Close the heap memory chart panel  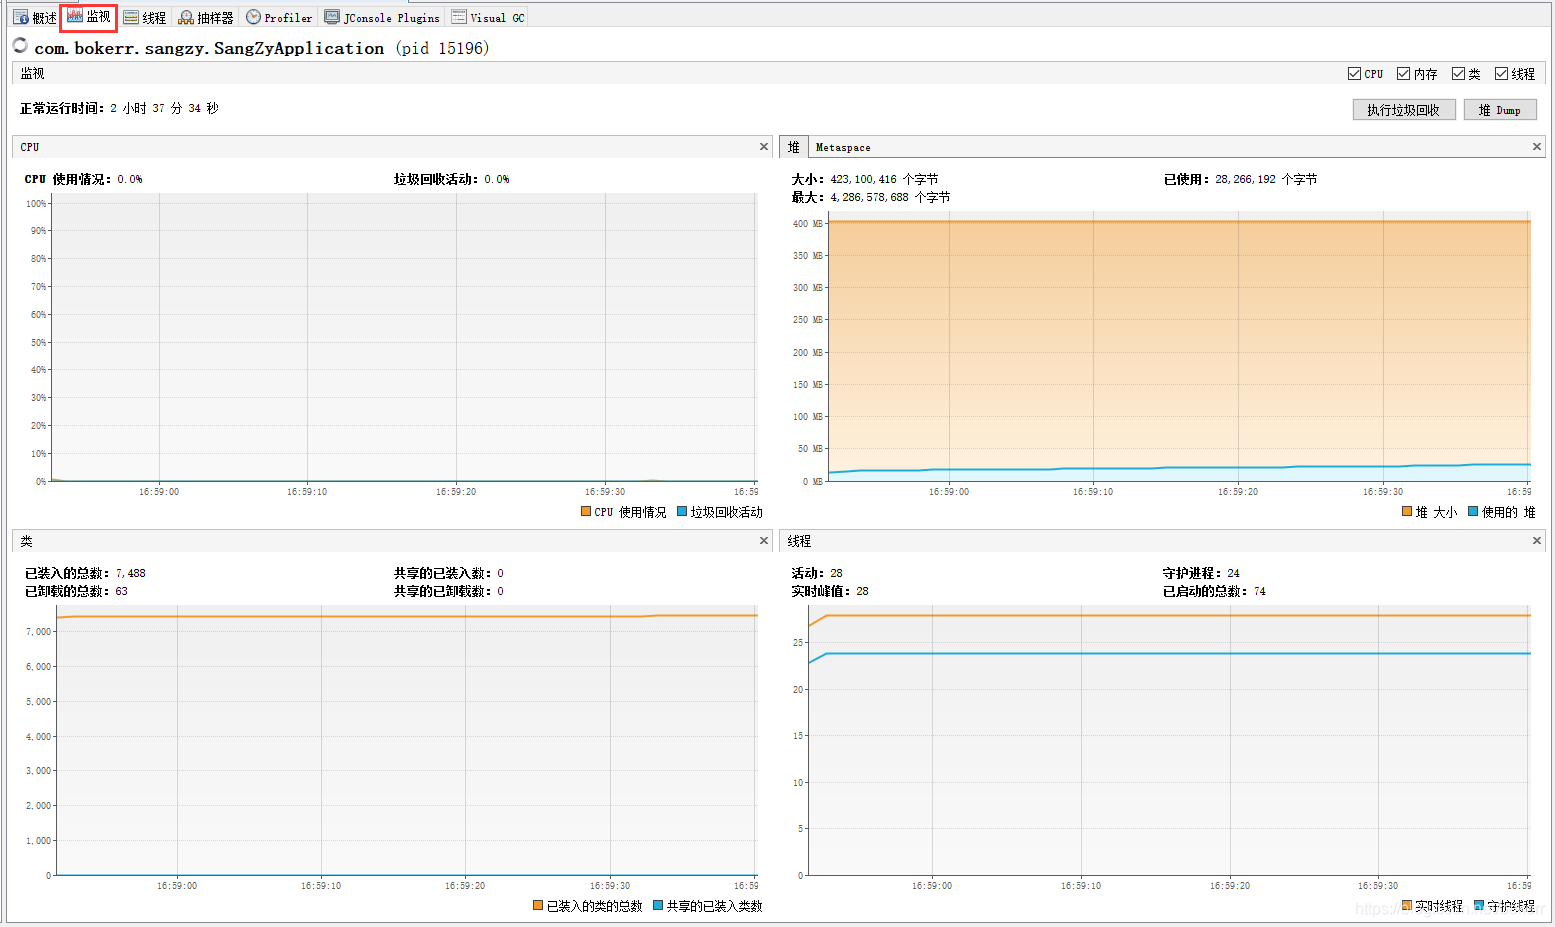pos(1537,147)
